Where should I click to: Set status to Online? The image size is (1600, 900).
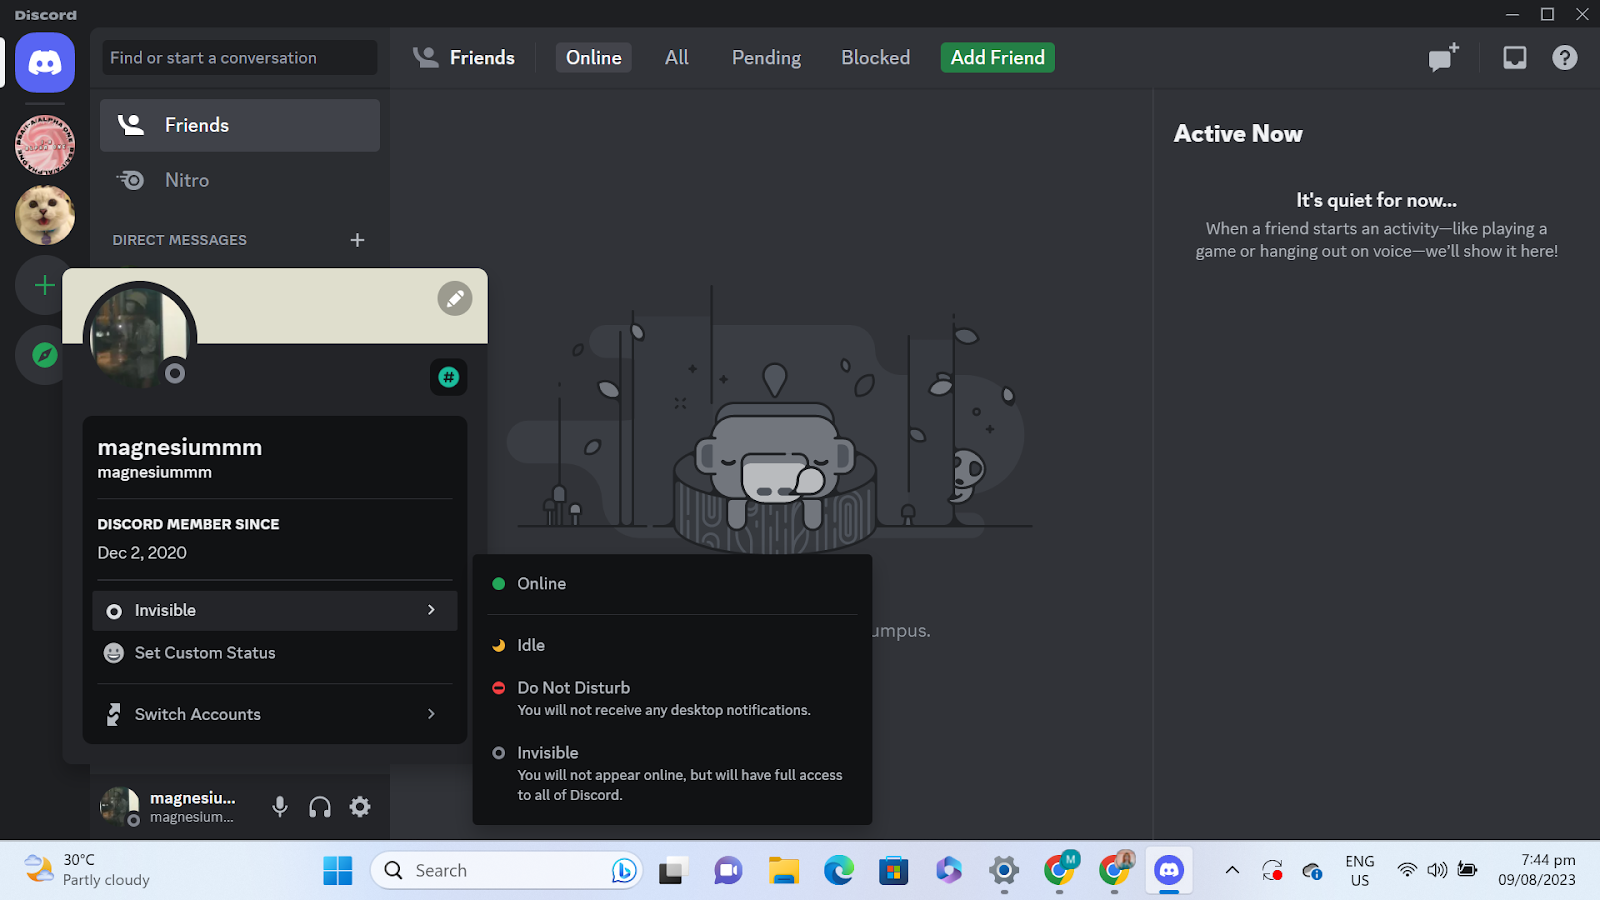(x=672, y=584)
